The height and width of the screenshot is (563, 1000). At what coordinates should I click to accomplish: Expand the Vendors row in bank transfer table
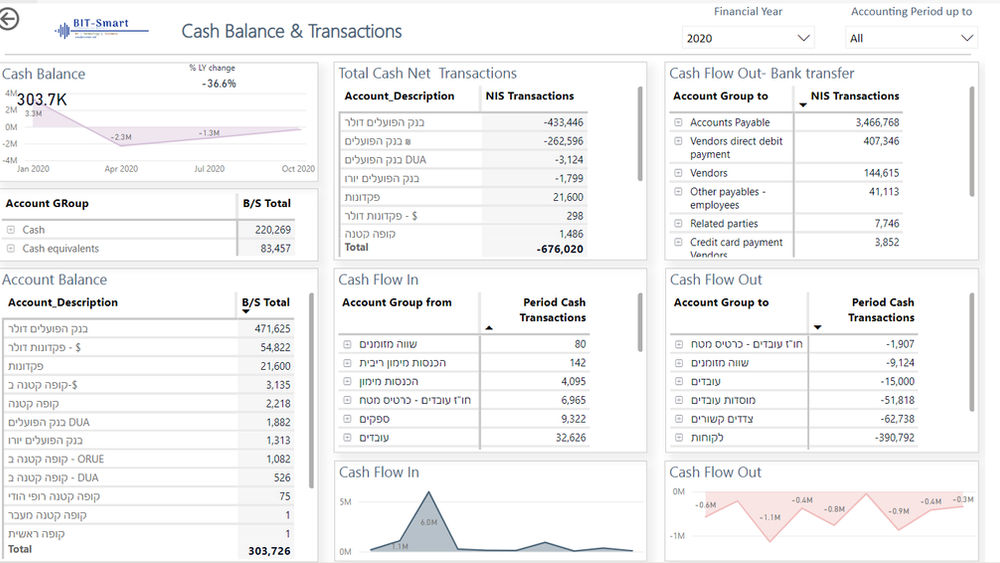tap(679, 173)
